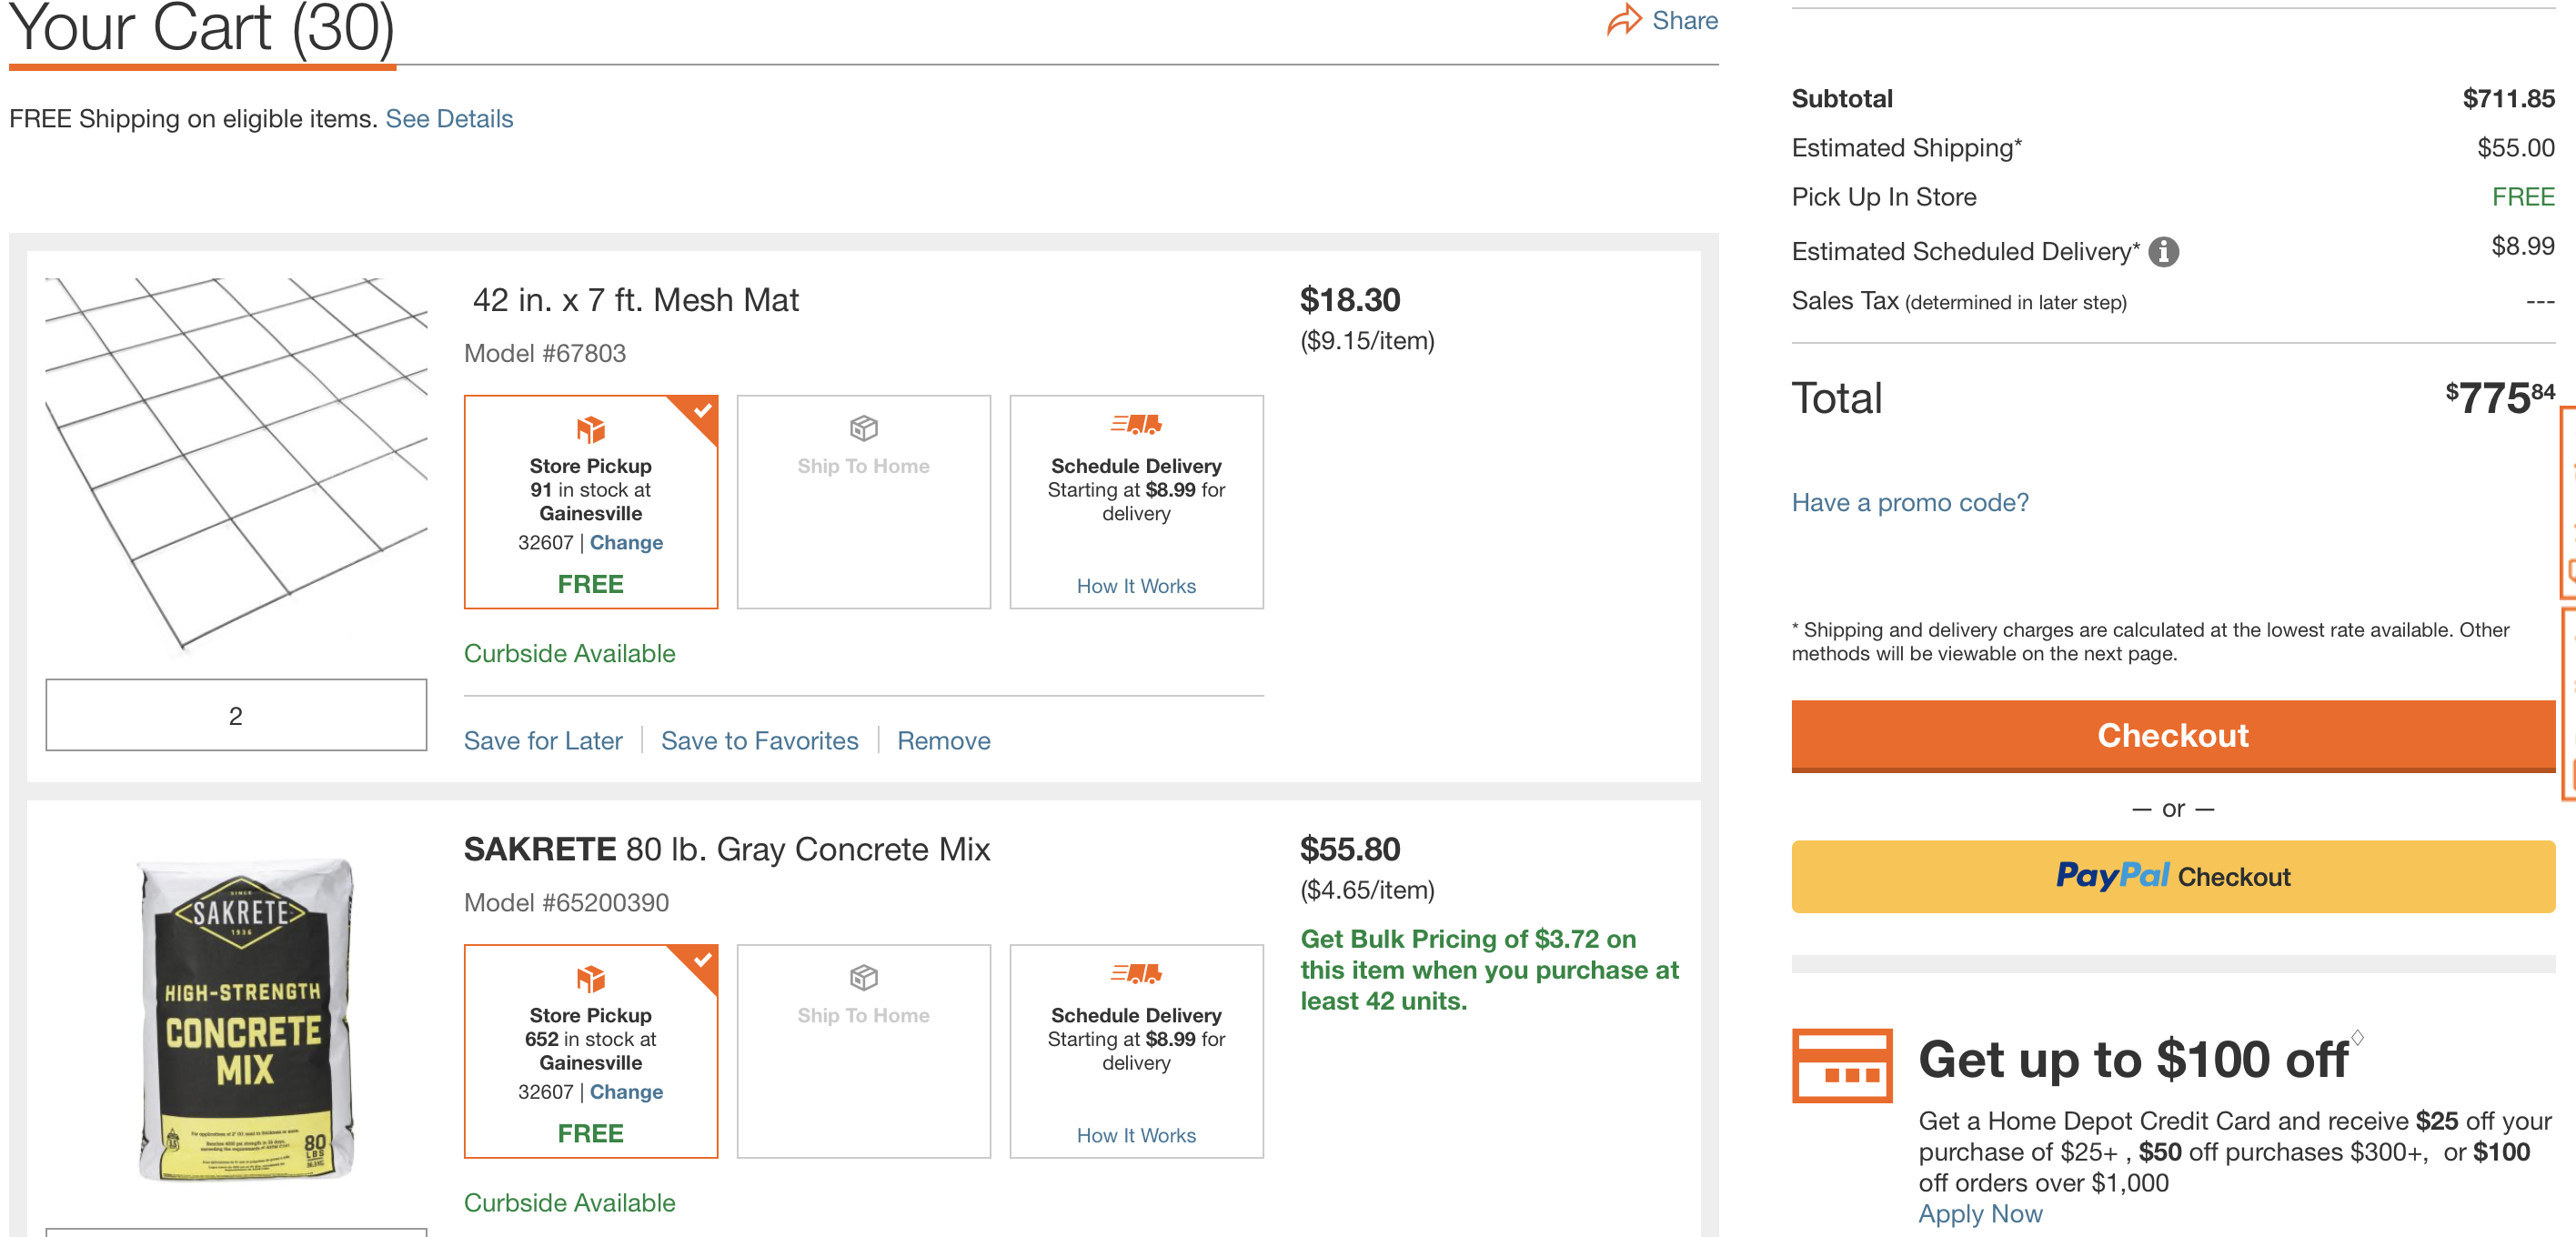
Task: Click Save for Later on Mesh Mat
Action: pos(543,740)
